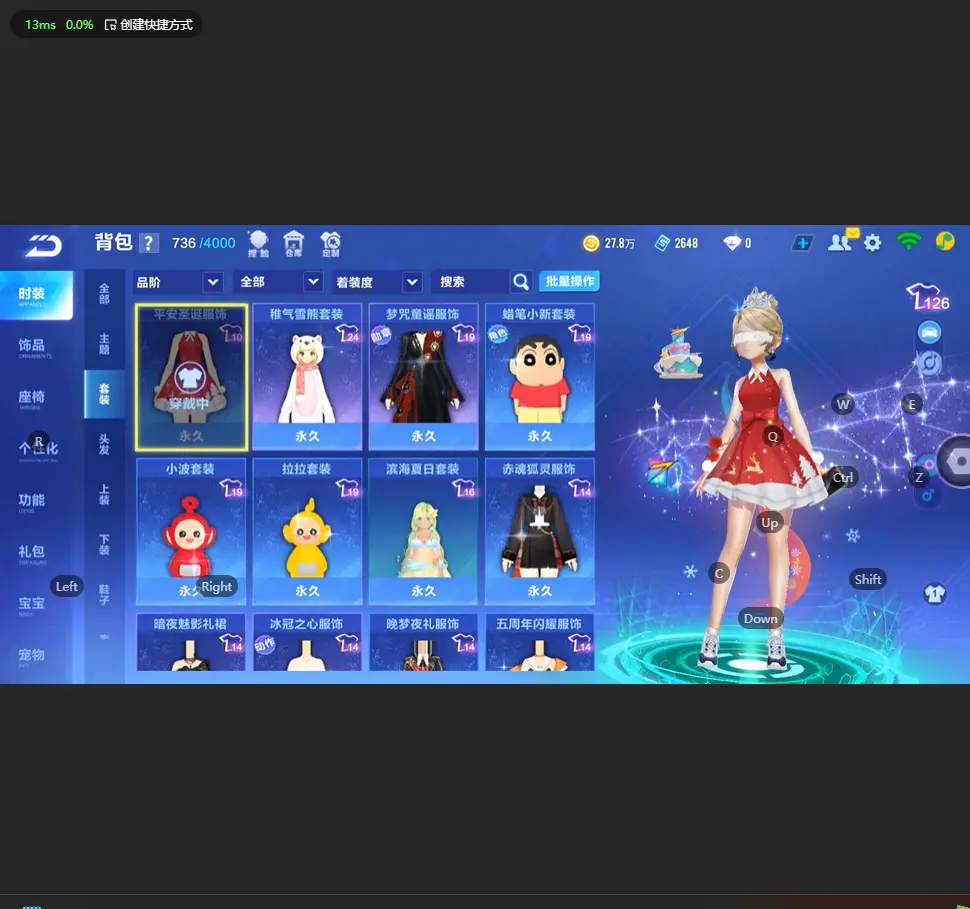
Task: Select the 稚气雪熊套装 outfit card
Action: (x=307, y=377)
